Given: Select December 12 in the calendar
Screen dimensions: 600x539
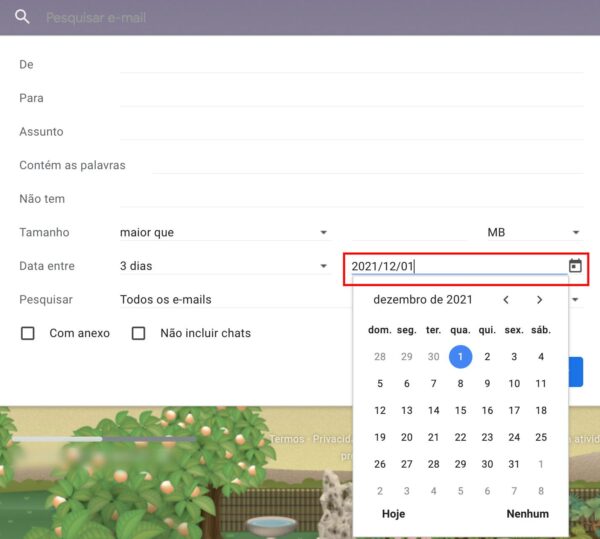Looking at the screenshot, I should point(380,410).
